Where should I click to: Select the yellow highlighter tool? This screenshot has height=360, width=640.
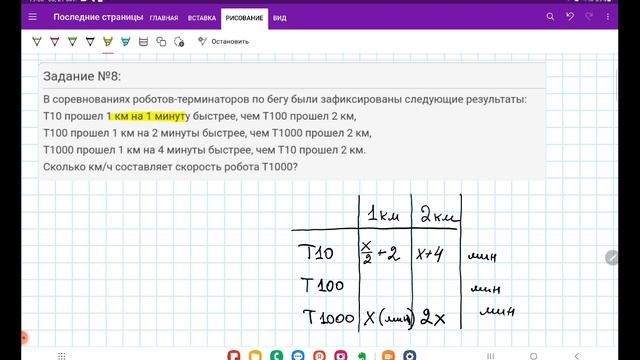[x=108, y=42]
